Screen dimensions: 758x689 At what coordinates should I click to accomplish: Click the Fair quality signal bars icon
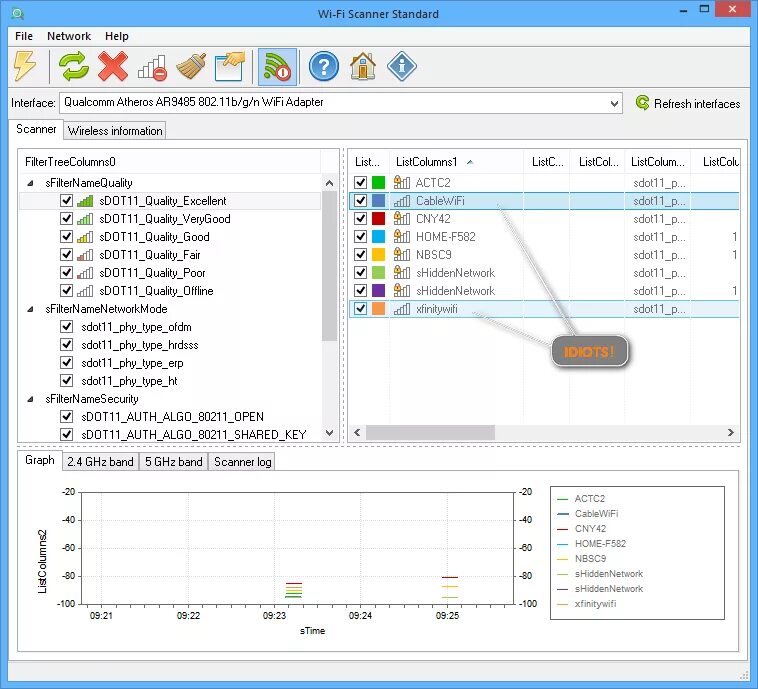coord(85,254)
